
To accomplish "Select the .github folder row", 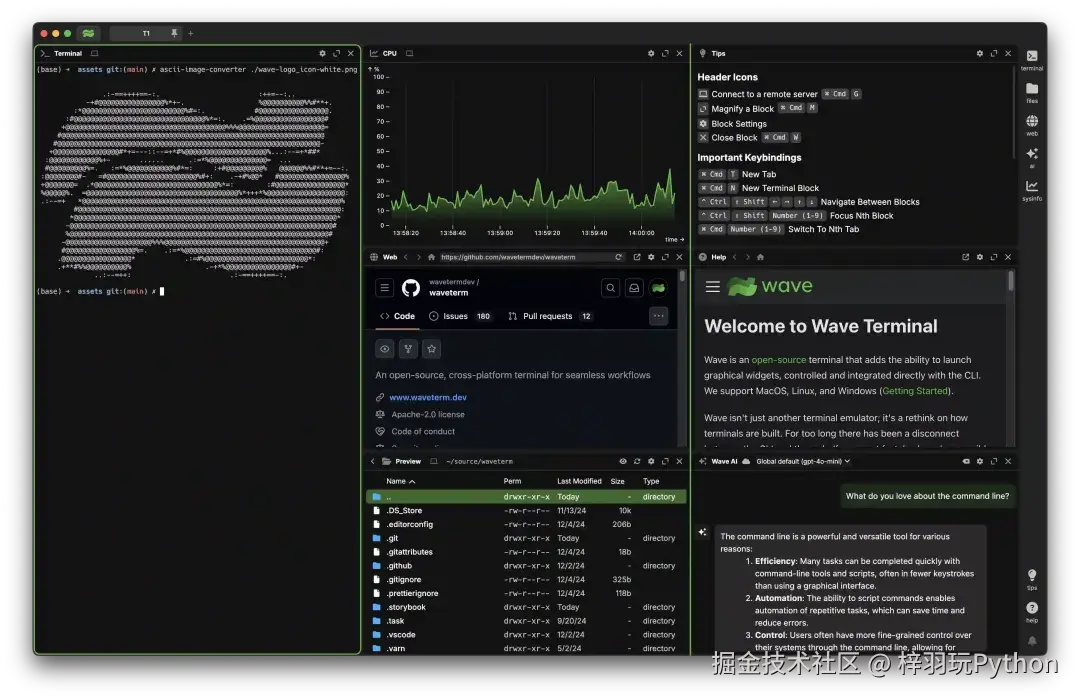I will pyautogui.click(x=526, y=565).
